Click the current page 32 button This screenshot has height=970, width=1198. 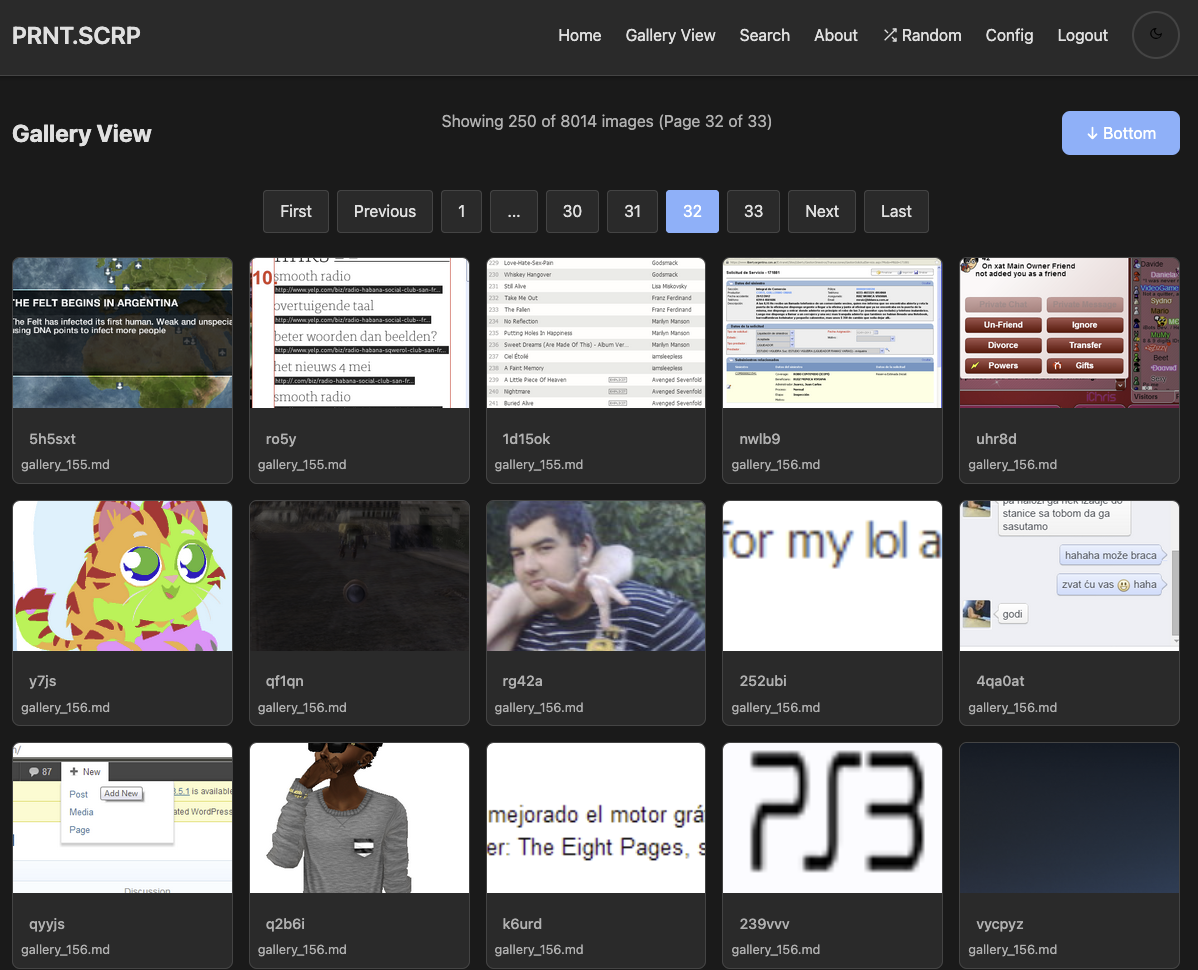tap(692, 212)
